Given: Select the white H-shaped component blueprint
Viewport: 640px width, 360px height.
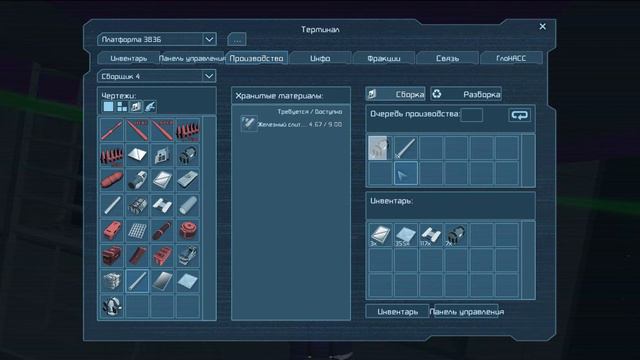Looking at the screenshot, I should (x=162, y=205).
